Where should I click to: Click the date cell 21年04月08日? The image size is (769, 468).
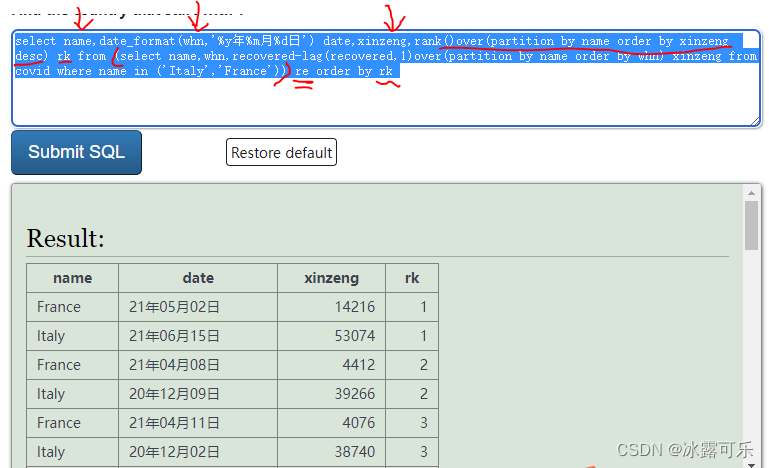pyautogui.click(x=198, y=365)
